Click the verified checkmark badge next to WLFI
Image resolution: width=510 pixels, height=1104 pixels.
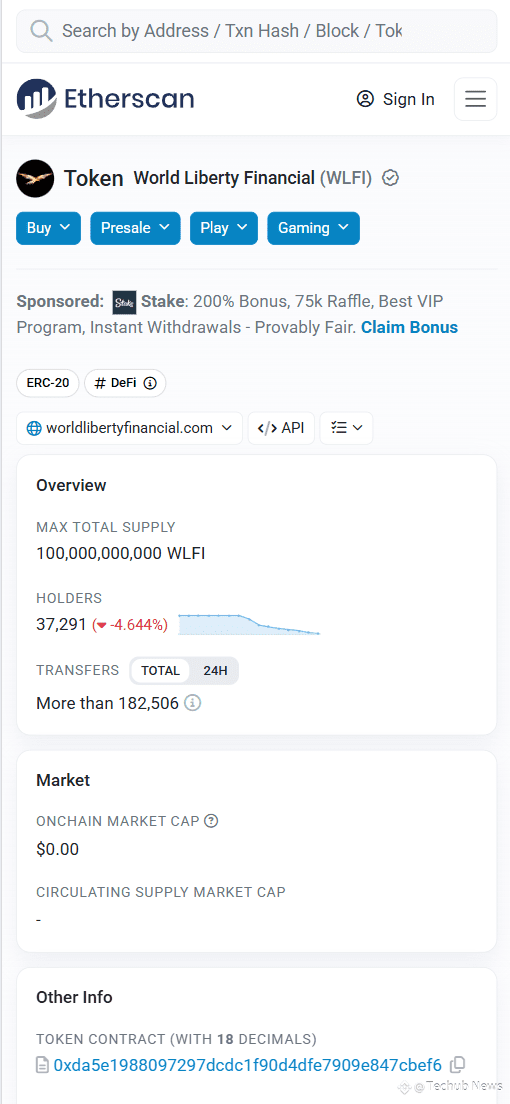pos(390,178)
